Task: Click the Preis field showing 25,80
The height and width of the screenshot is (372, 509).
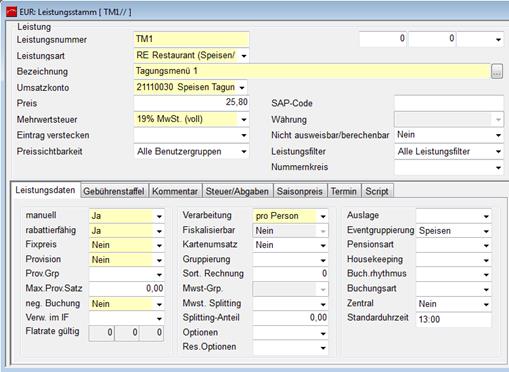Action: [191, 102]
